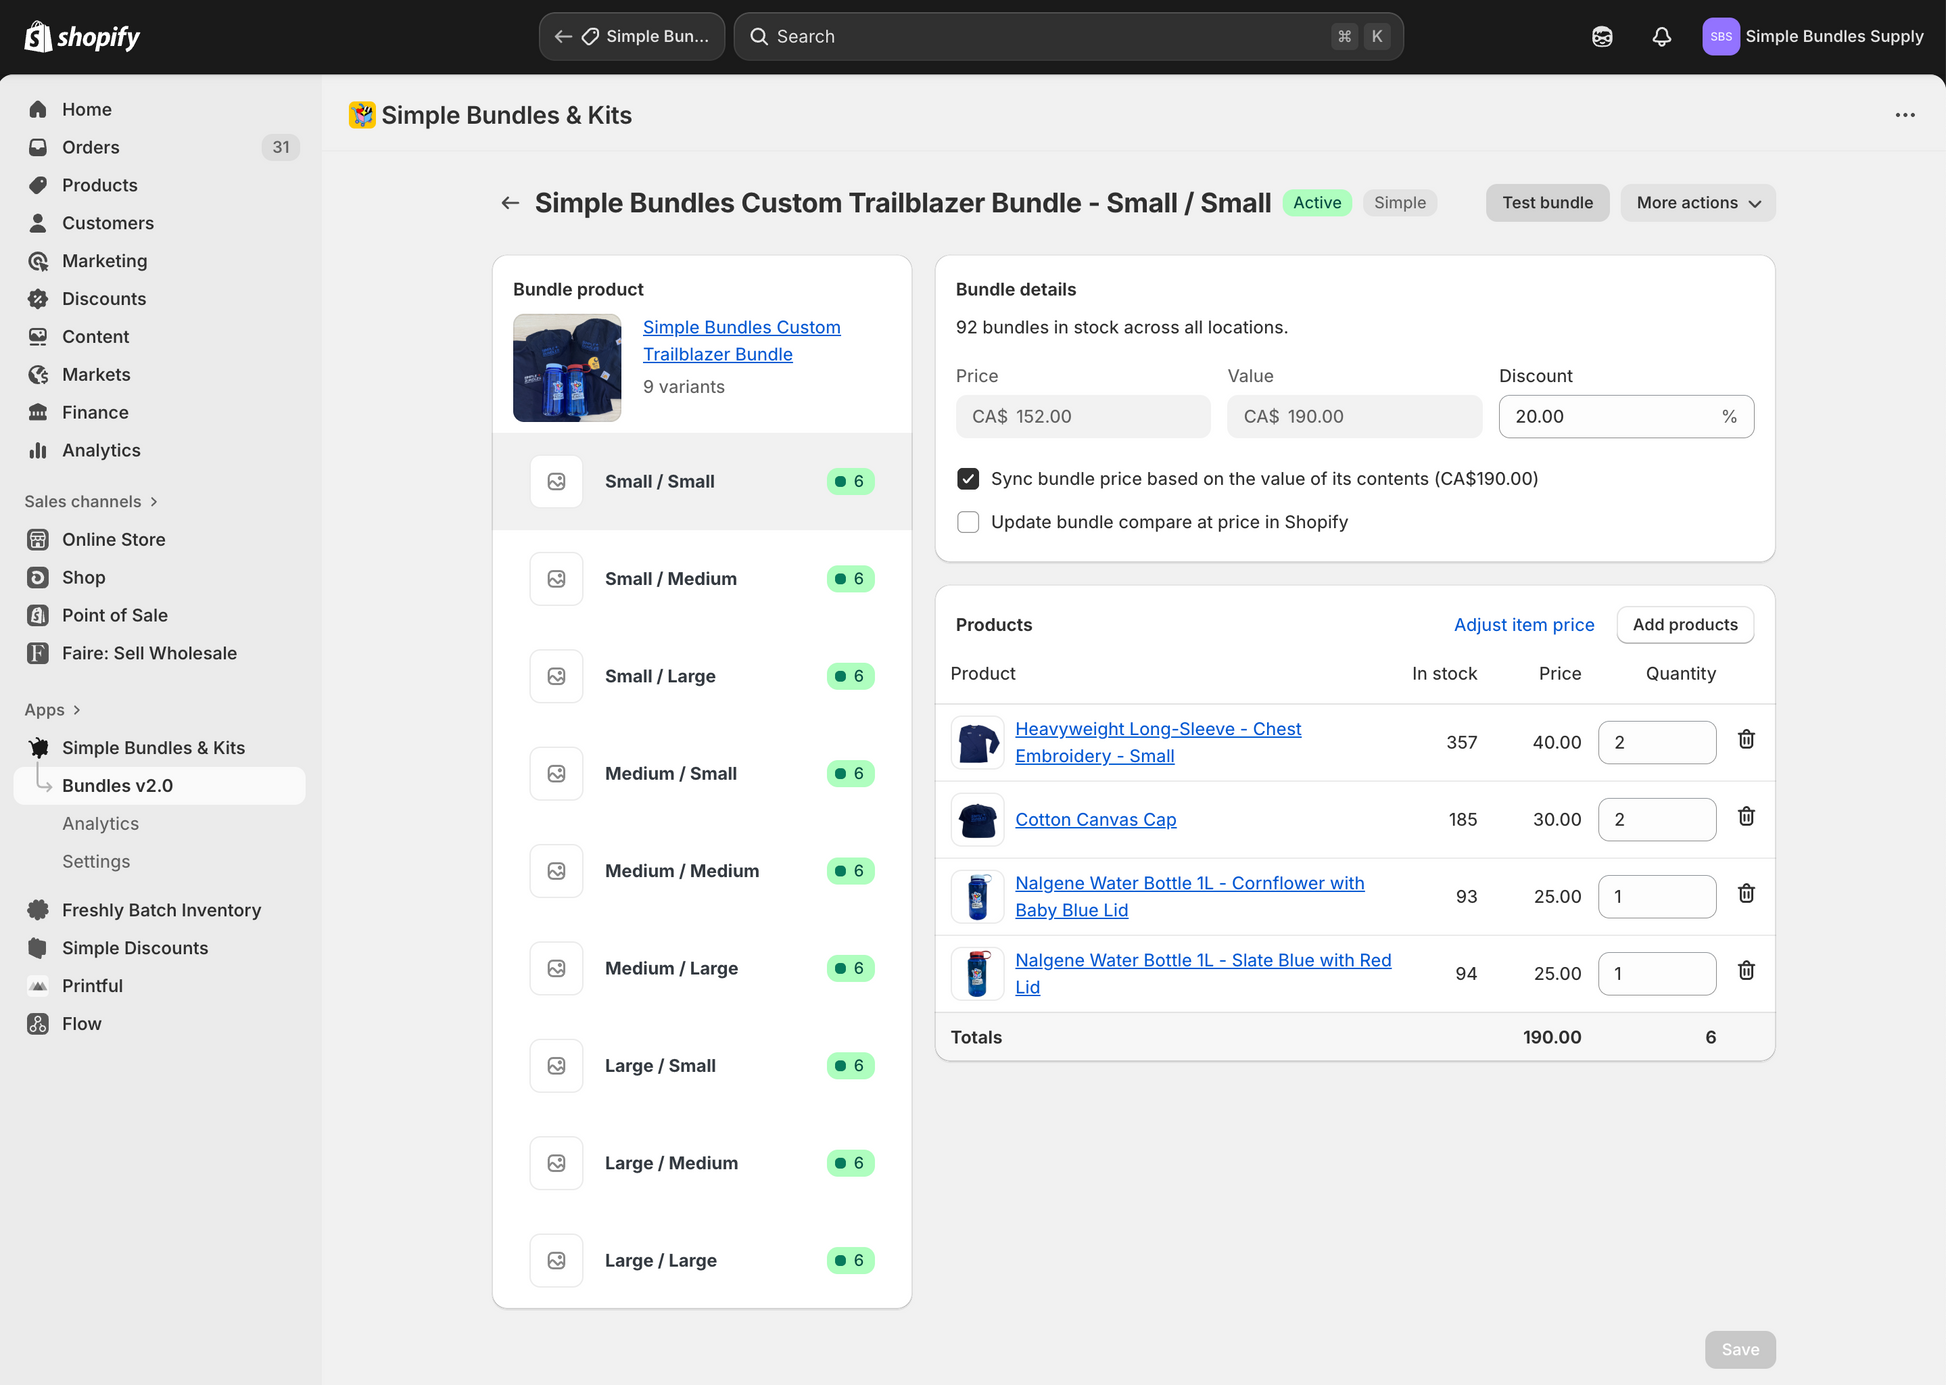The image size is (1946, 1385).
Task: Click the Adjust item price link
Action: pyautogui.click(x=1524, y=625)
